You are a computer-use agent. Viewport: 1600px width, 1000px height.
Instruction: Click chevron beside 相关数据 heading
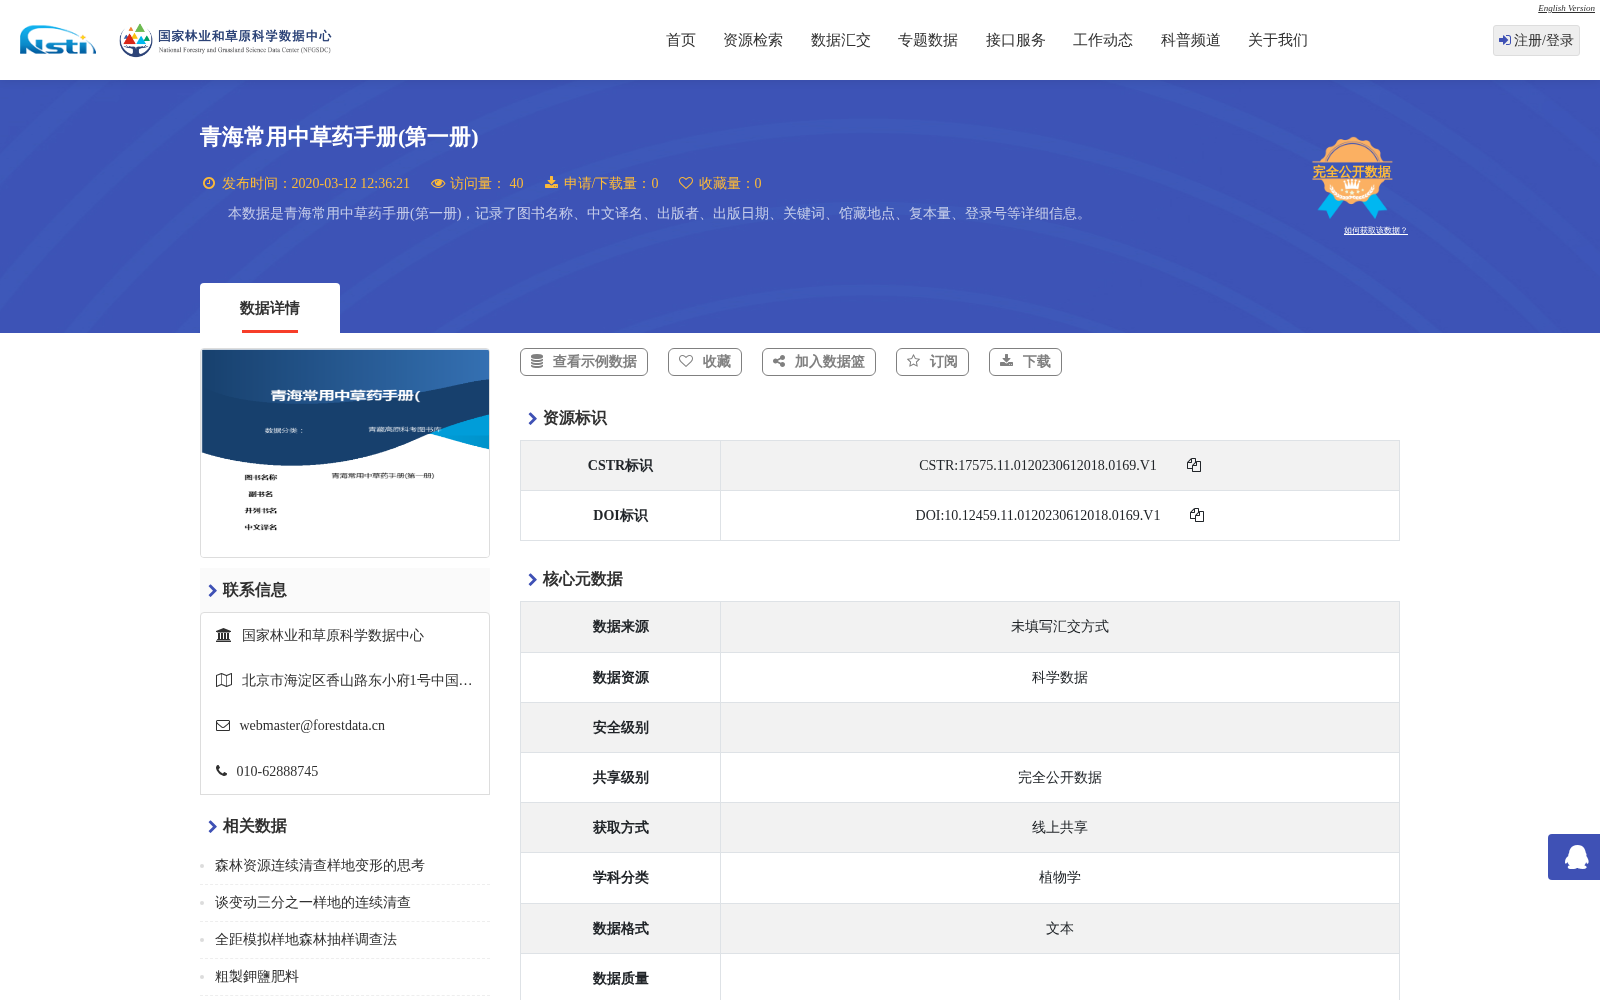pos(212,826)
